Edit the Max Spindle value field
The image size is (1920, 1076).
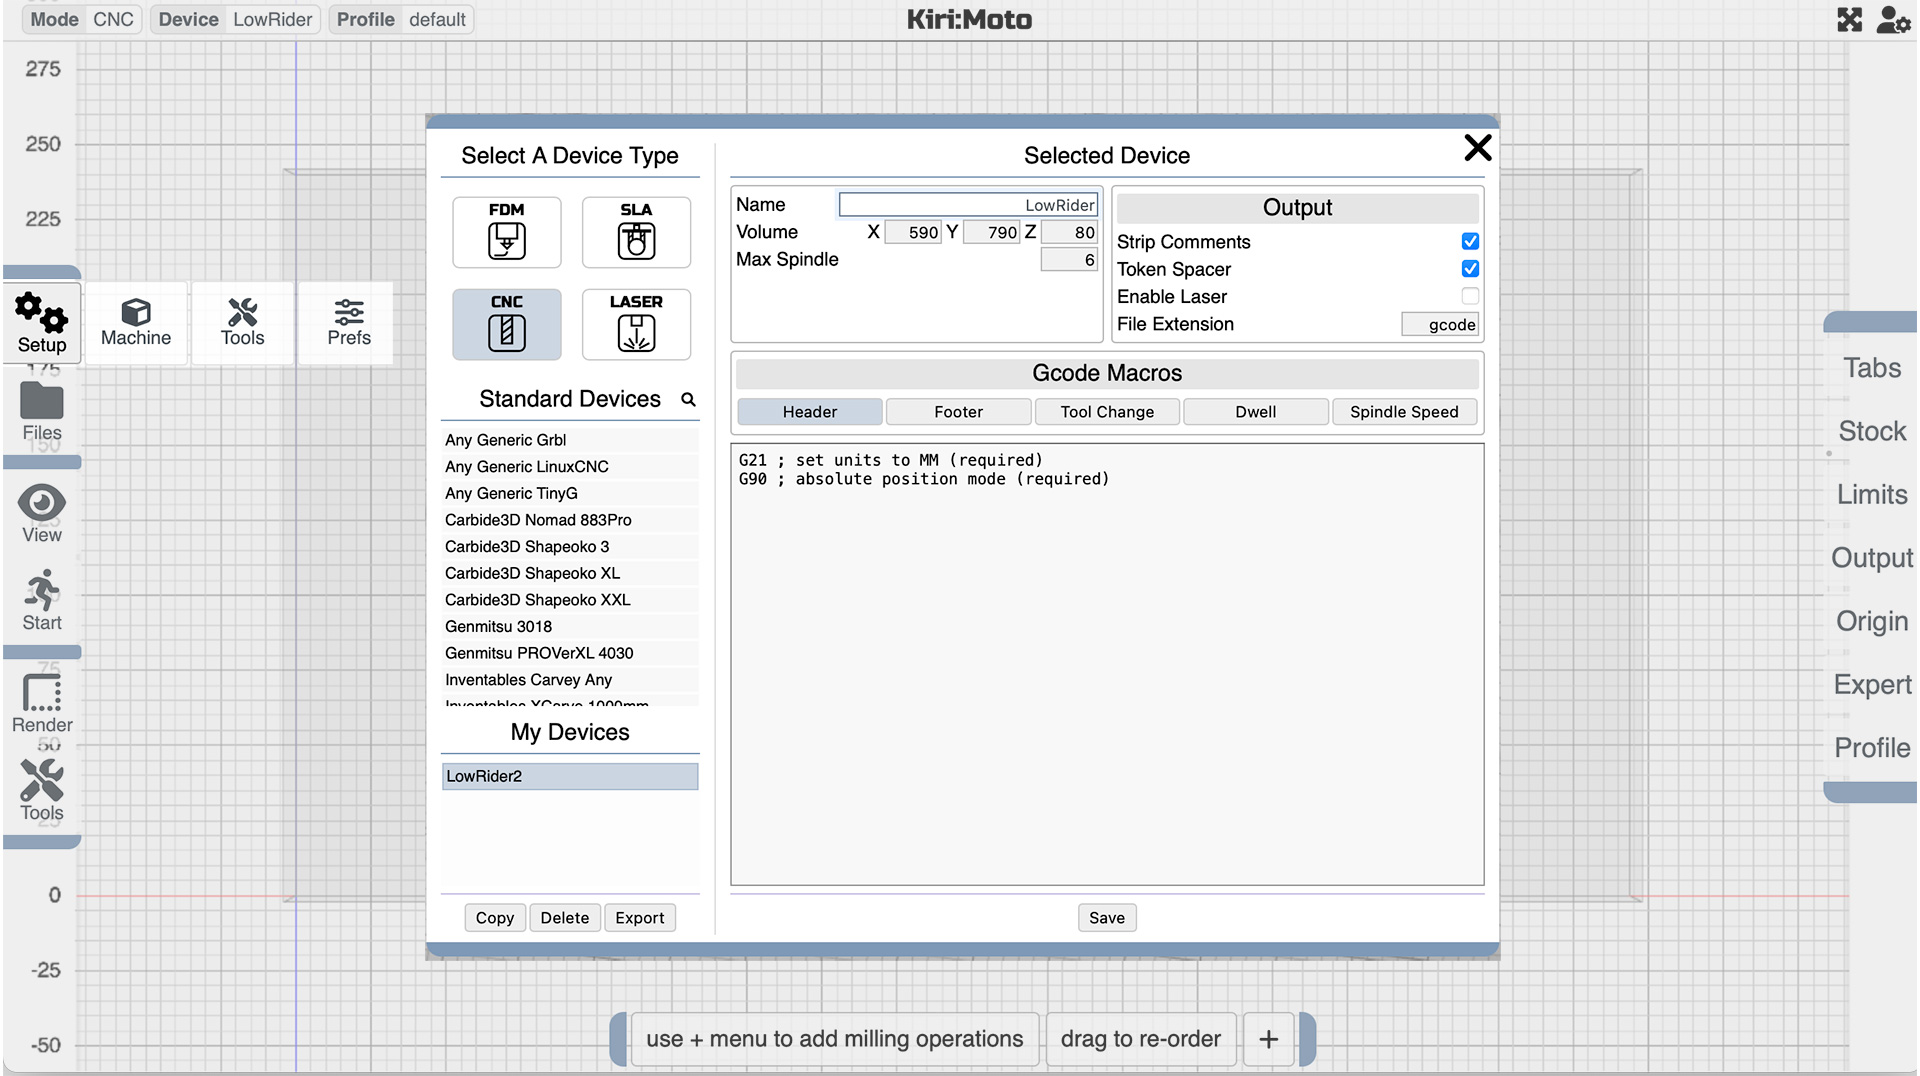pyautogui.click(x=1069, y=260)
